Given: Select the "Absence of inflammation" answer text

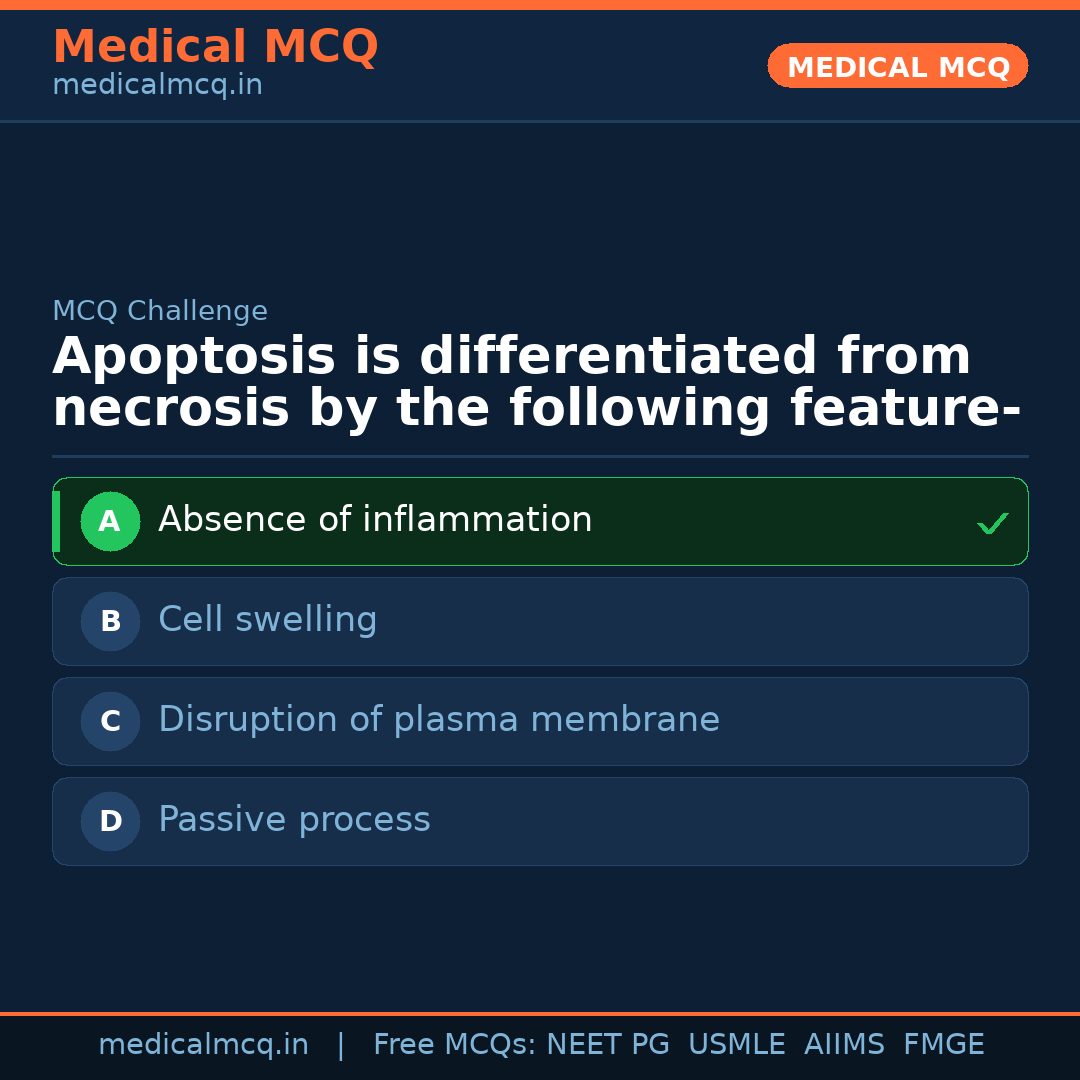Looking at the screenshot, I should pos(375,520).
